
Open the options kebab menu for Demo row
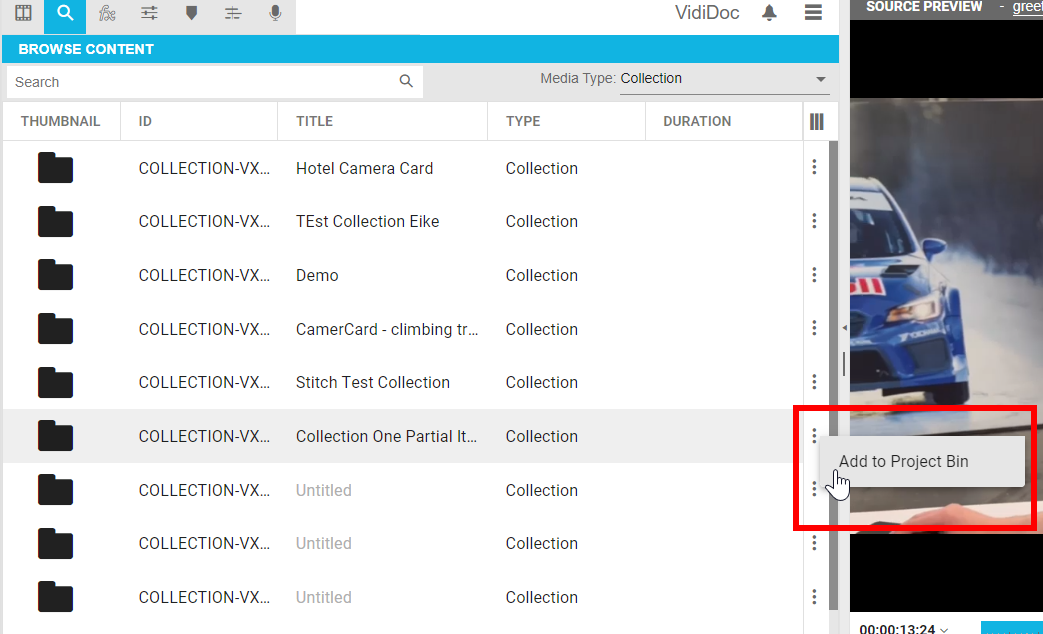(x=814, y=275)
